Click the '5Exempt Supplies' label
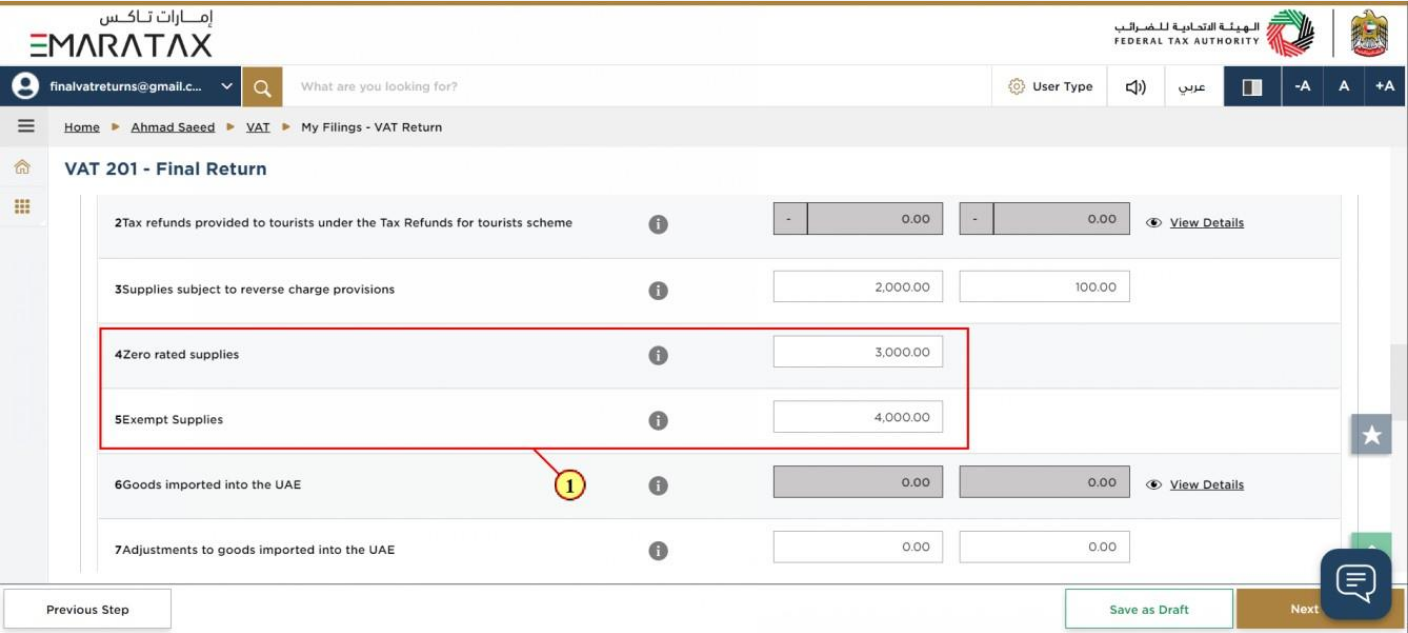Screen dimensions: 1408x633 pyautogui.click(x=169, y=420)
